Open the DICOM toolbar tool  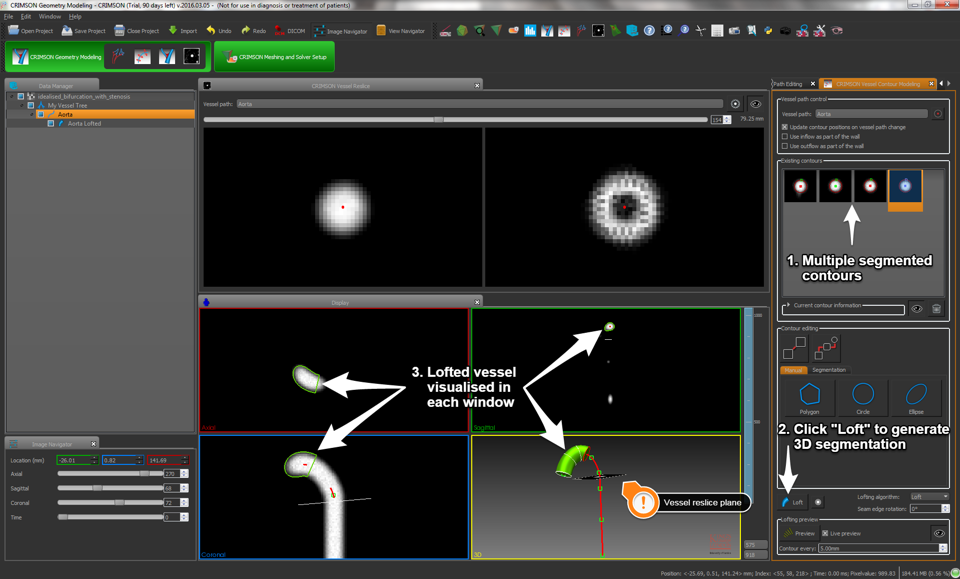tap(290, 31)
